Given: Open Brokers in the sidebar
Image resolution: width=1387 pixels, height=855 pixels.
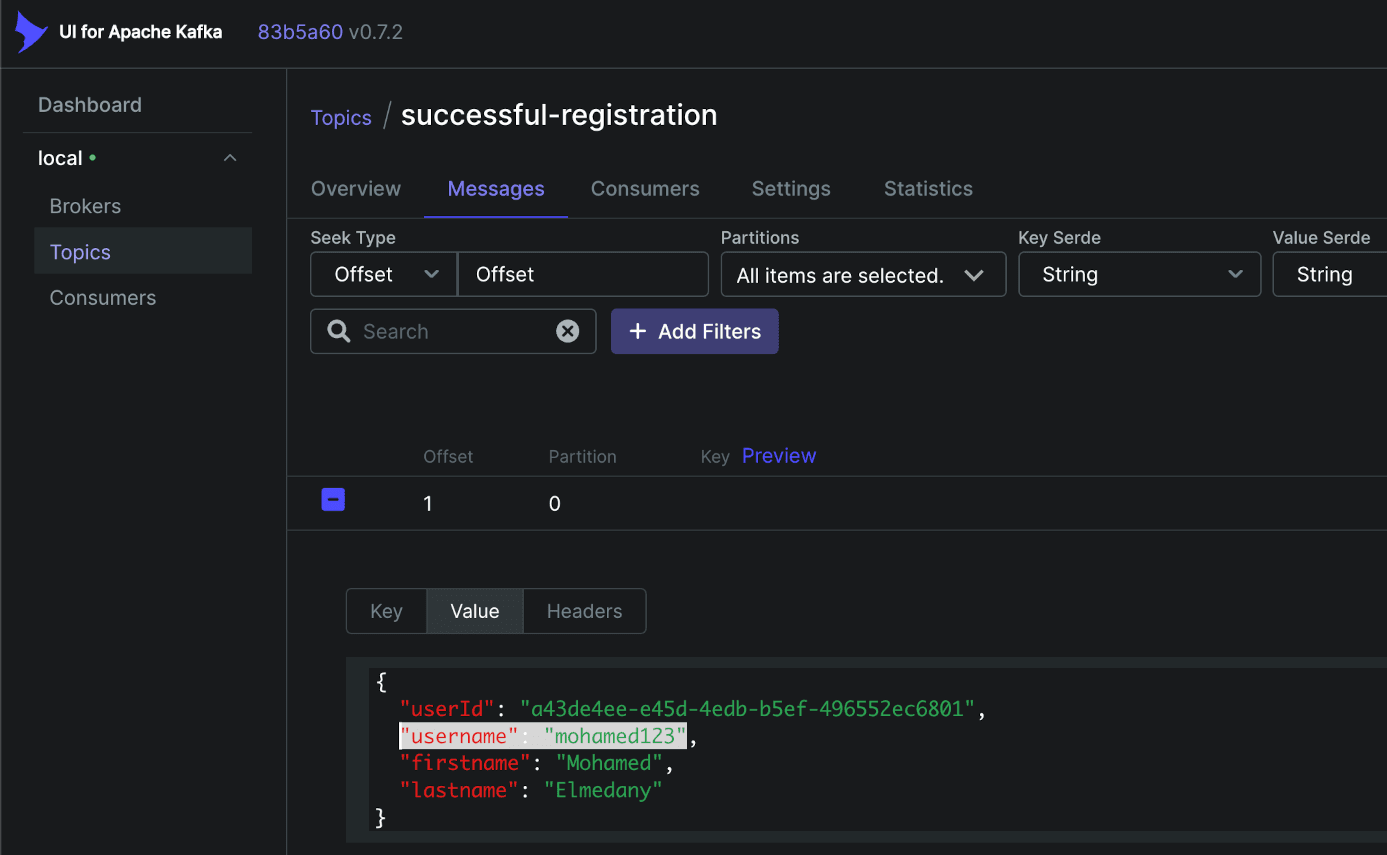Looking at the screenshot, I should (85, 206).
